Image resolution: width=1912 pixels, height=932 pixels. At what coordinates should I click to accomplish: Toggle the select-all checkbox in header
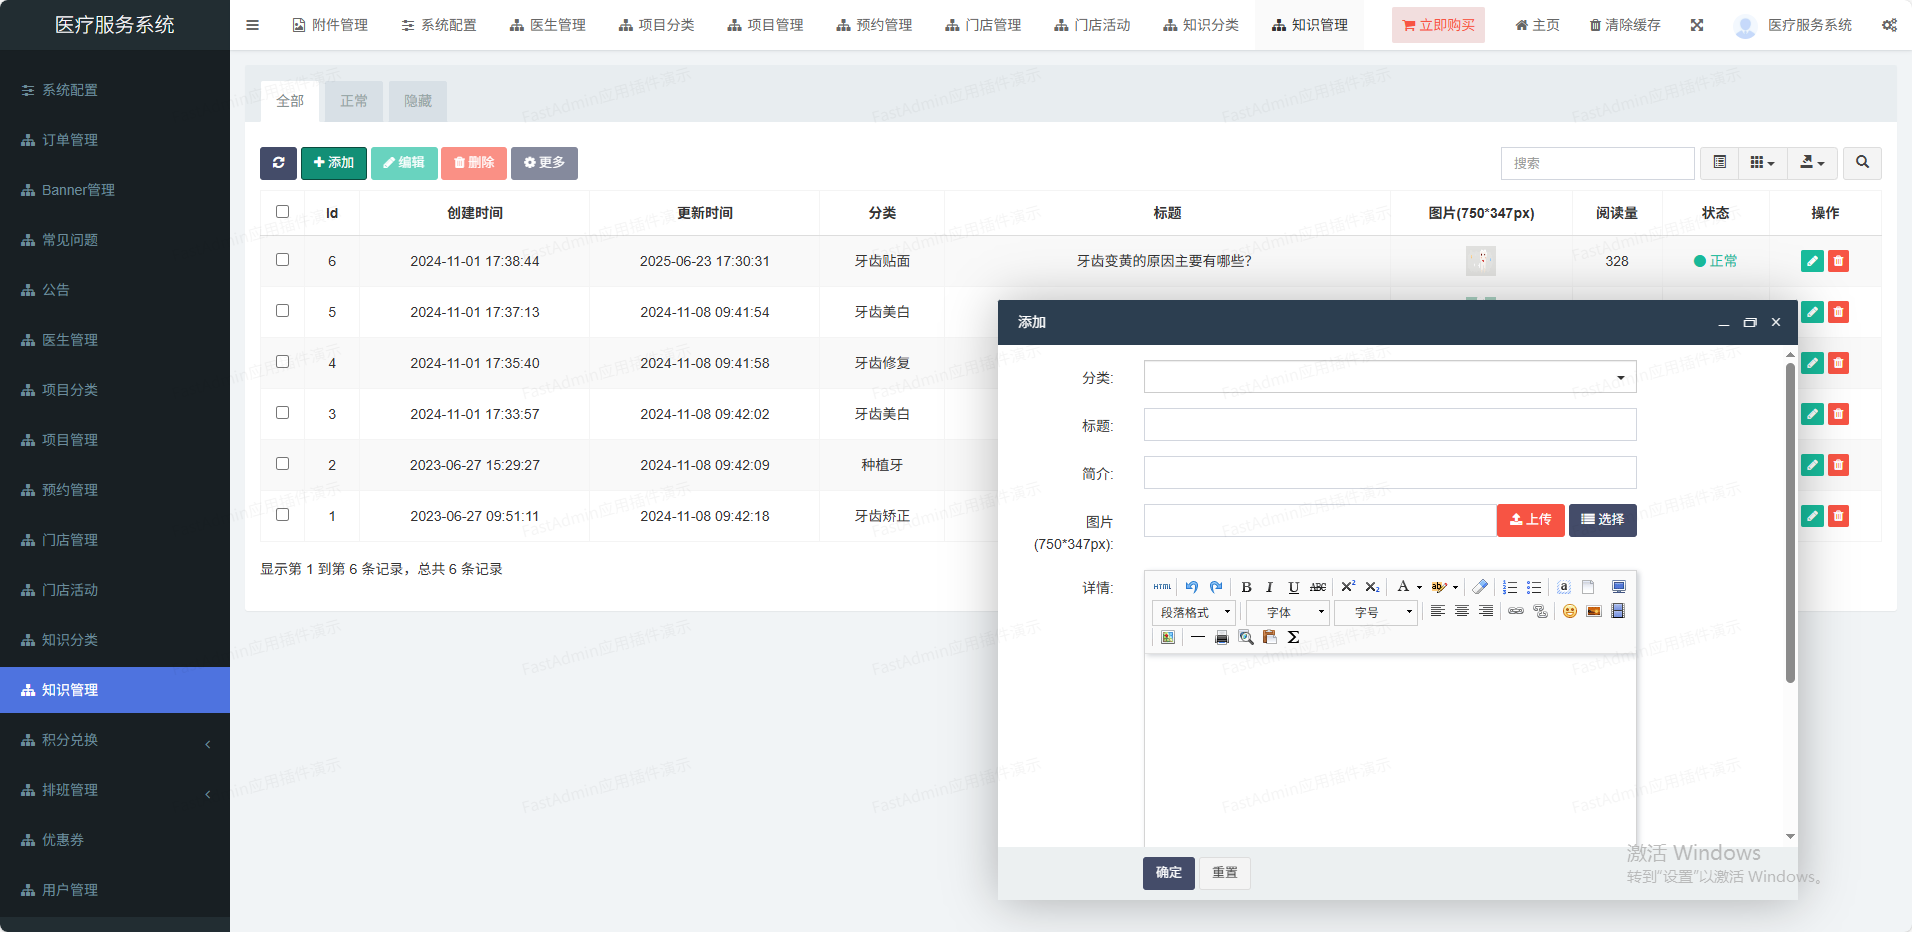(282, 212)
